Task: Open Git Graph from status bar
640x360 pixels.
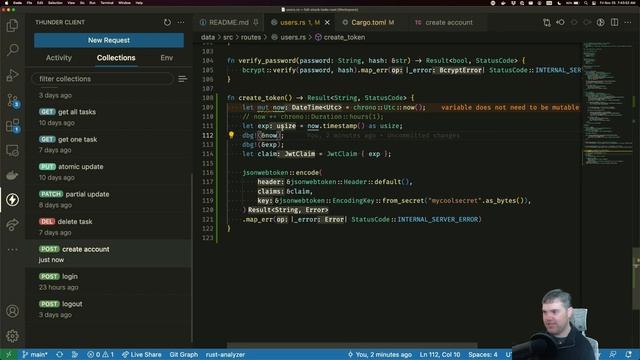Action: 184,355
